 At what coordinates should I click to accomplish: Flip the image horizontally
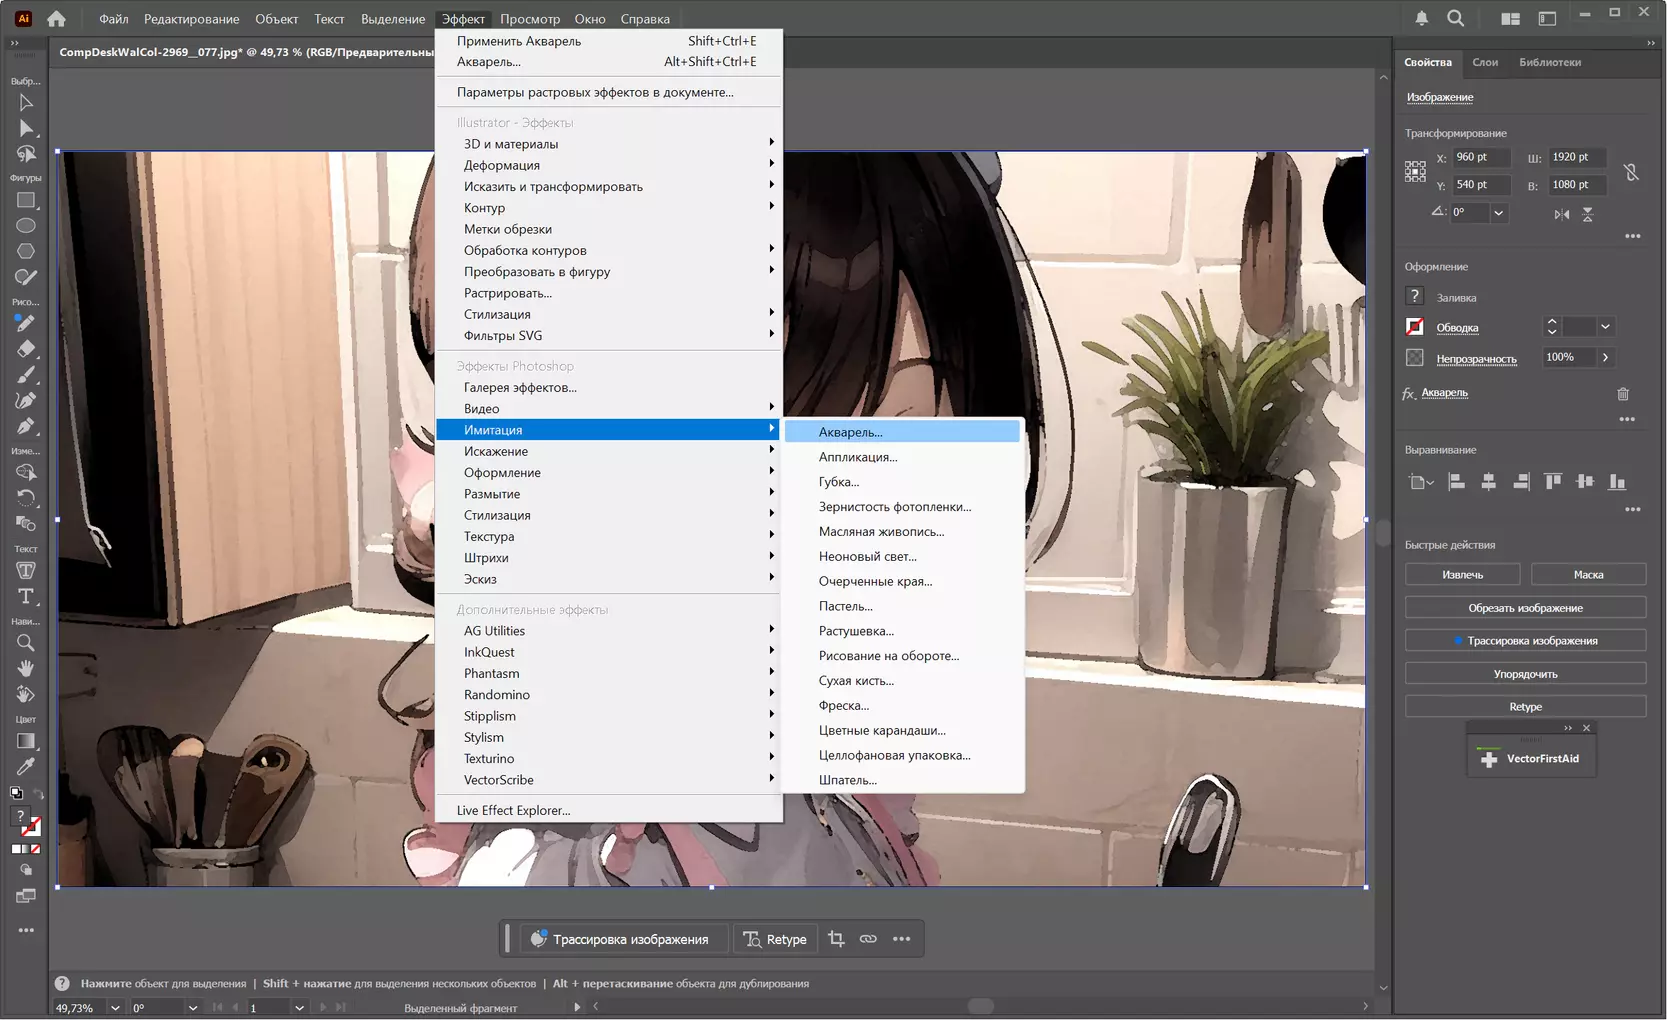coord(1561,214)
